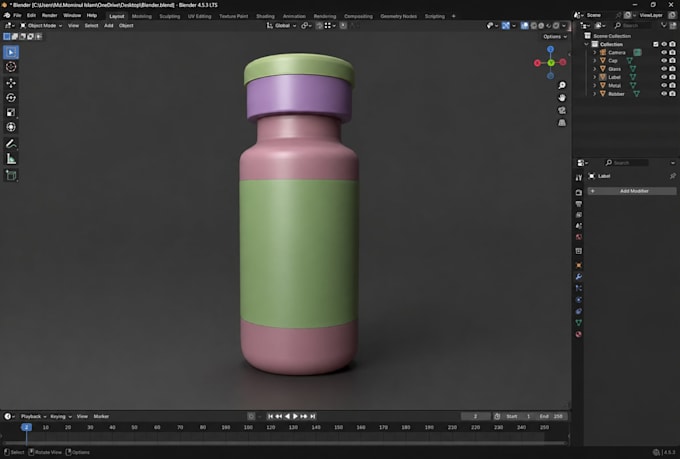The image size is (680, 459).
Task: Switch to the Shading workspace tab
Action: point(265,16)
